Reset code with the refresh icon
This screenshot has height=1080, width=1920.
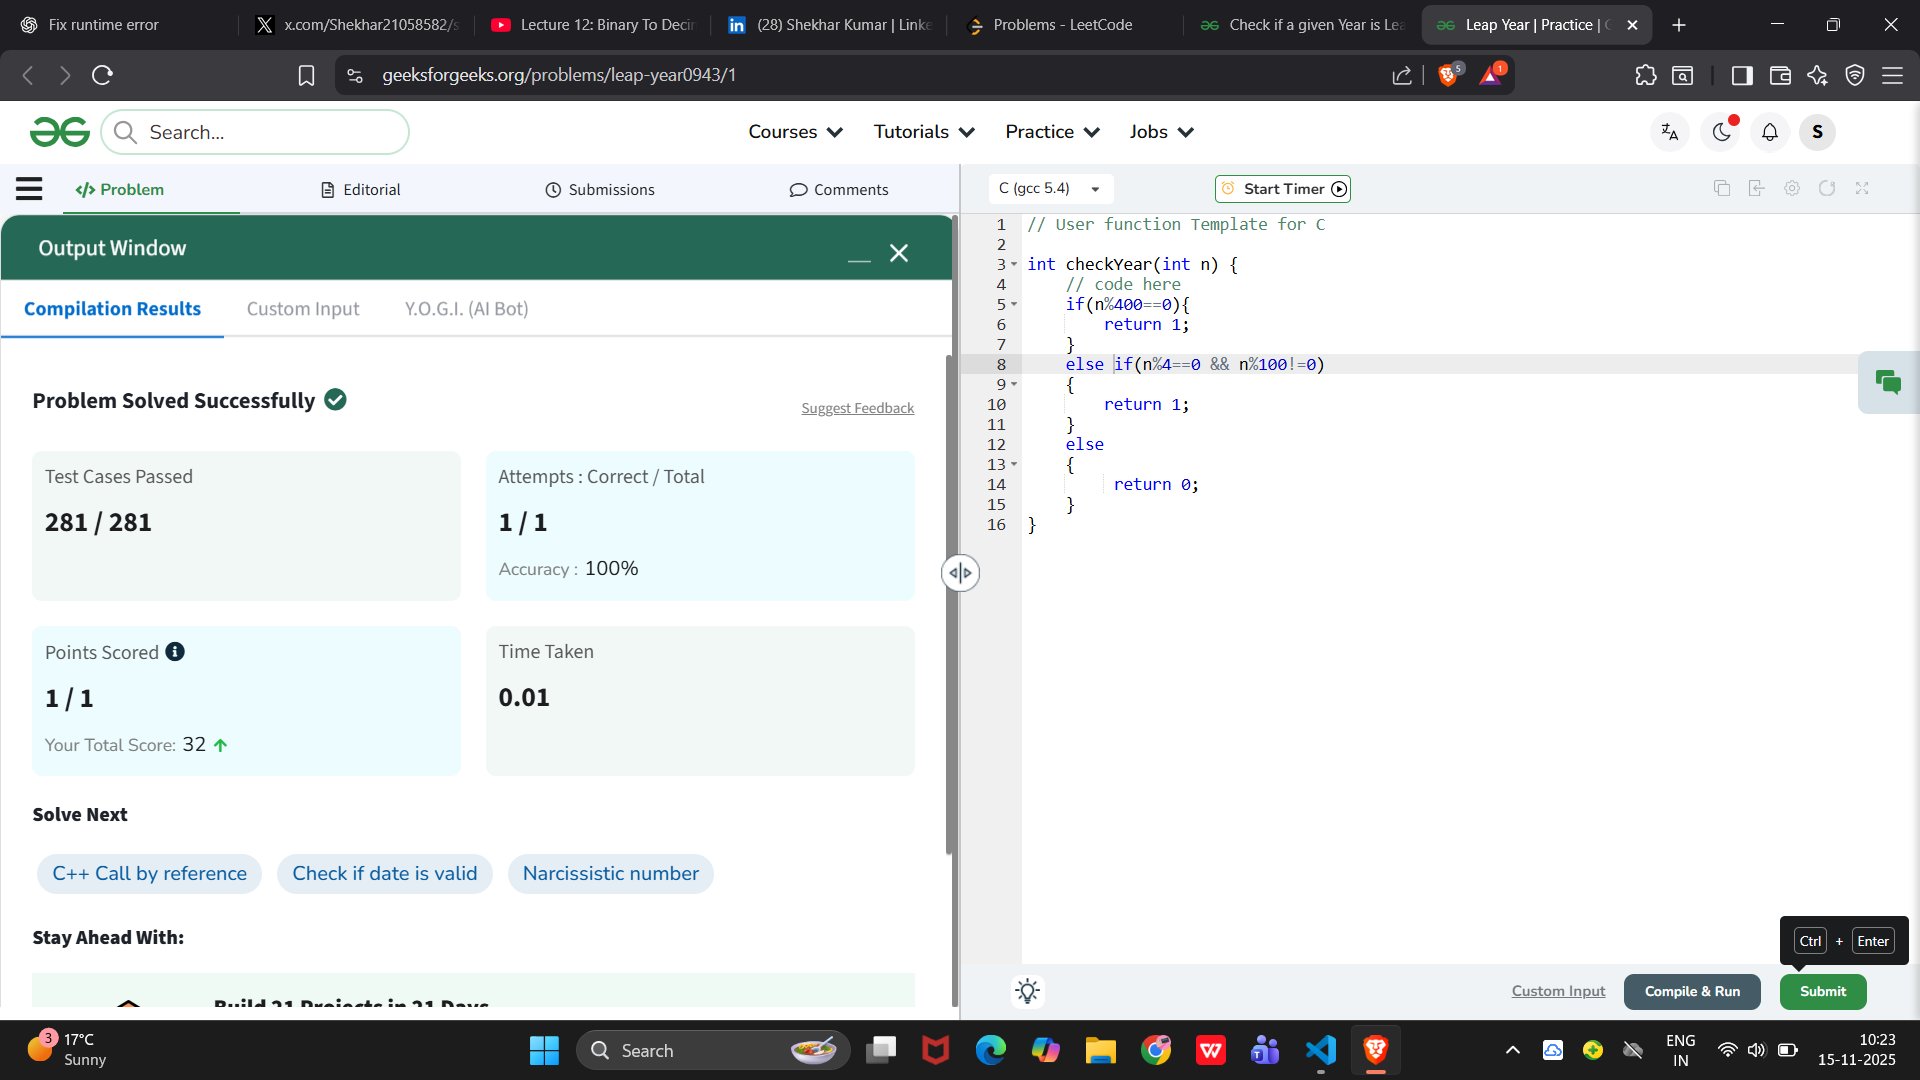click(1827, 188)
